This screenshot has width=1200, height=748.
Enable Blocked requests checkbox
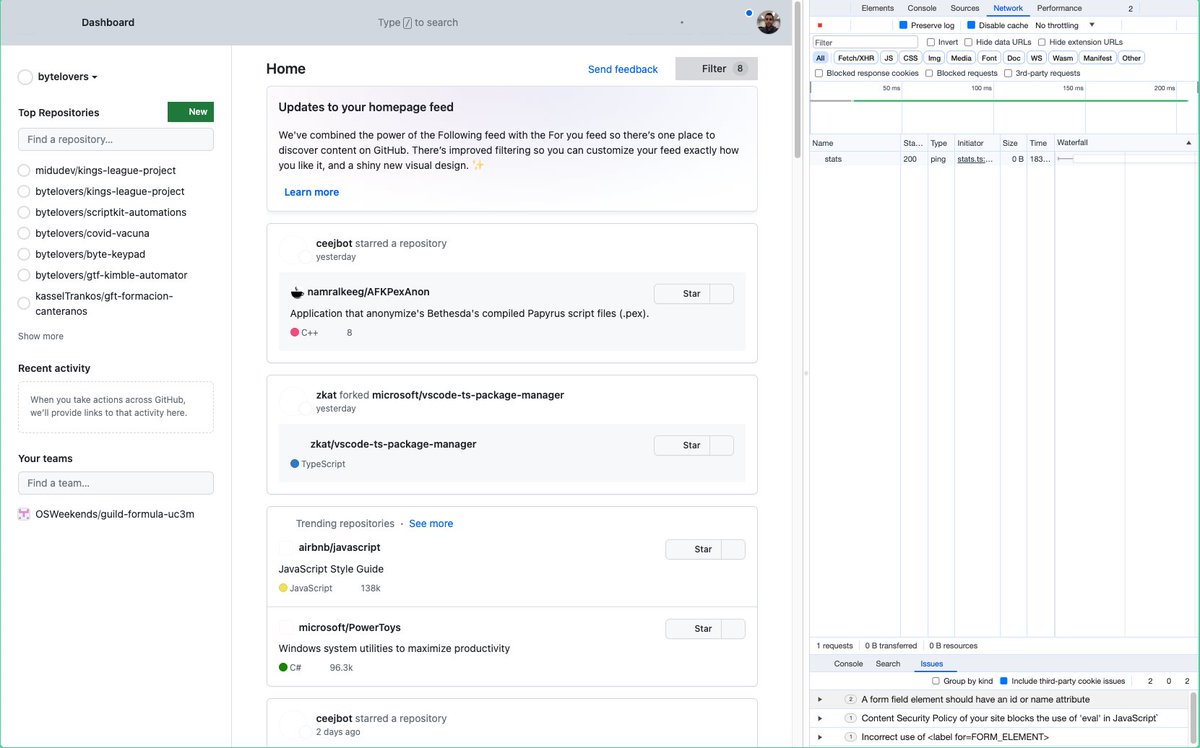[930, 73]
